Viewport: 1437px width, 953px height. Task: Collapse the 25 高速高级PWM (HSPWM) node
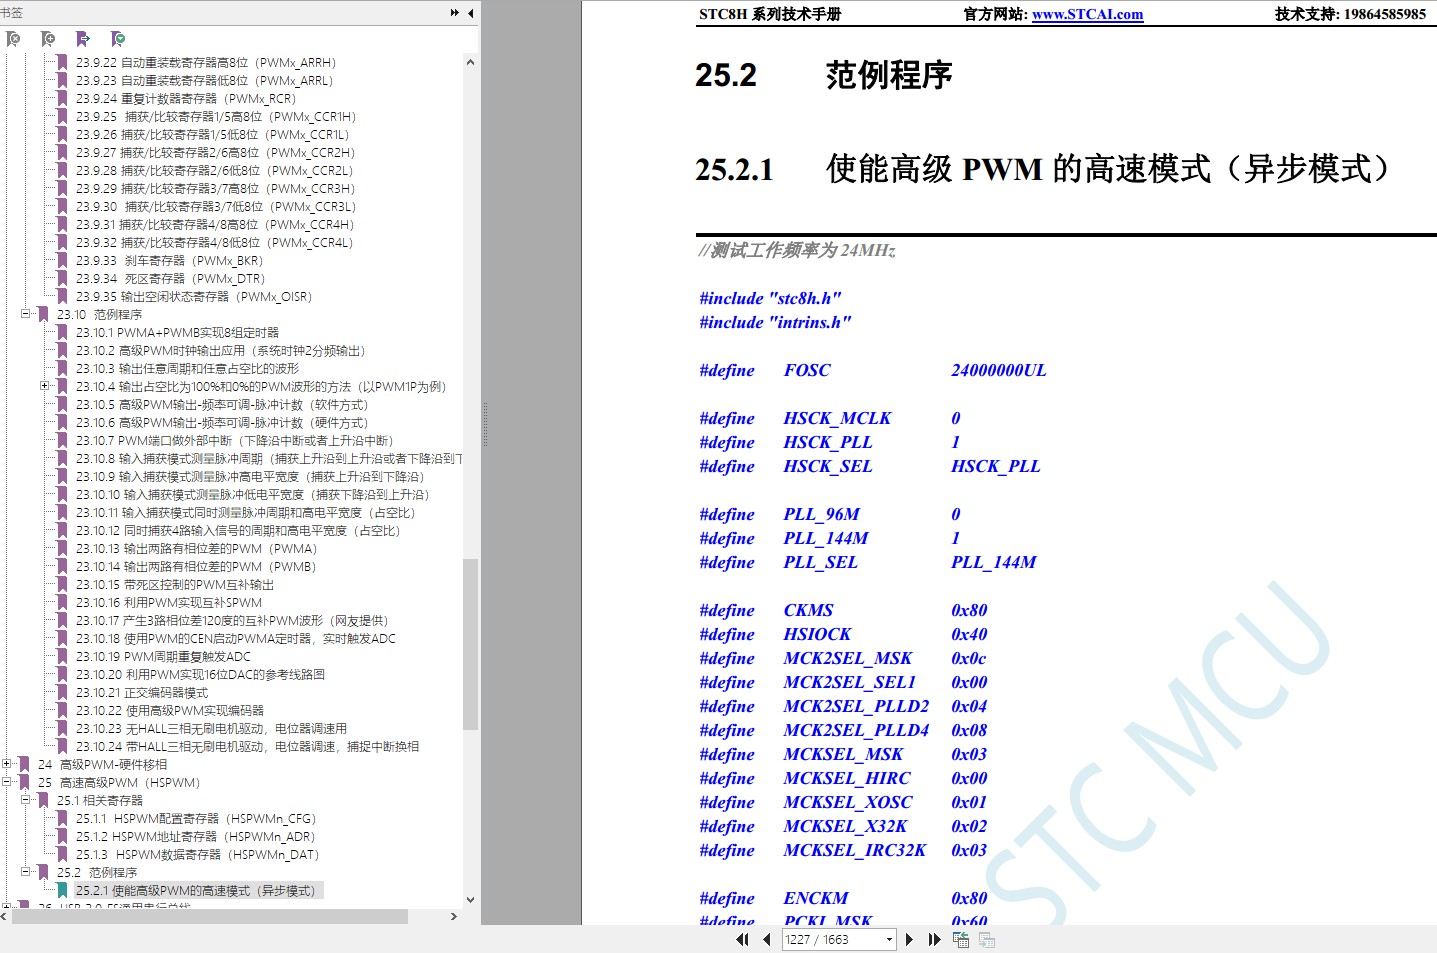(7, 782)
